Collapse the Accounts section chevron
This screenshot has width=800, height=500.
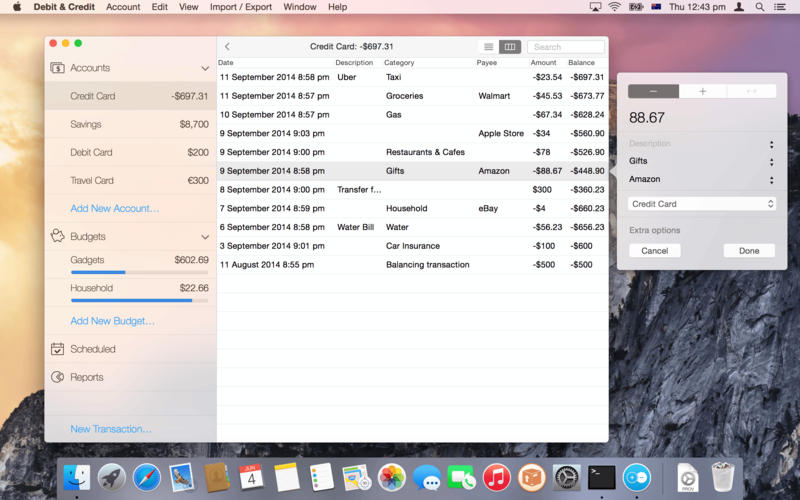pyautogui.click(x=204, y=68)
